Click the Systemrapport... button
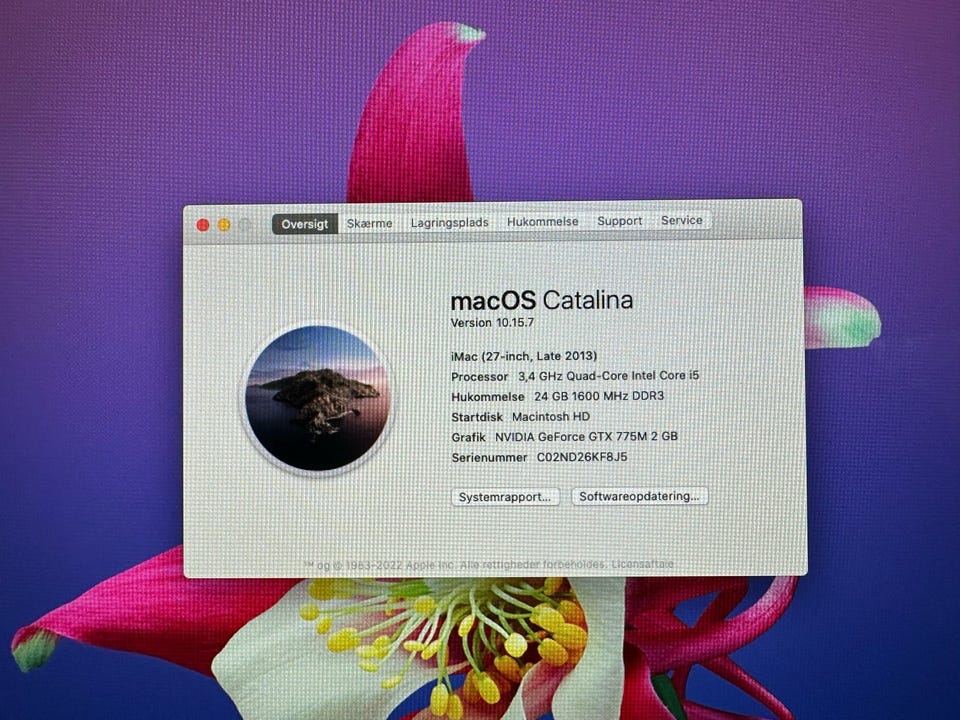Screen dimensions: 960x720 (505, 497)
